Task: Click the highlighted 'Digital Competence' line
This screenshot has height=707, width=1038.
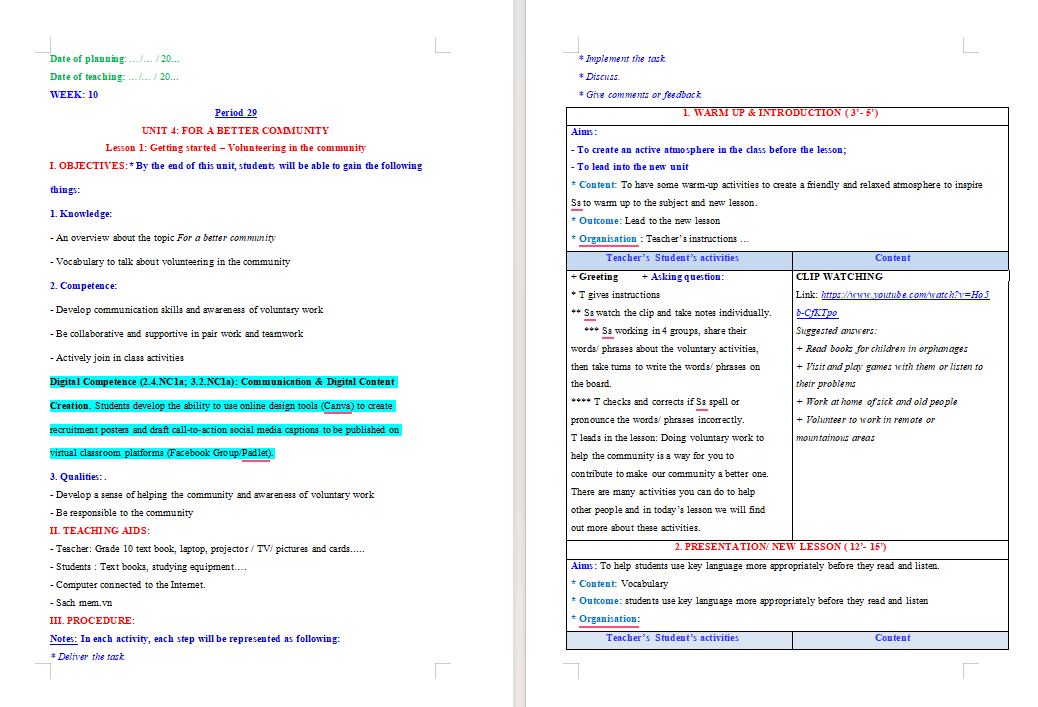Action: pyautogui.click(x=223, y=382)
